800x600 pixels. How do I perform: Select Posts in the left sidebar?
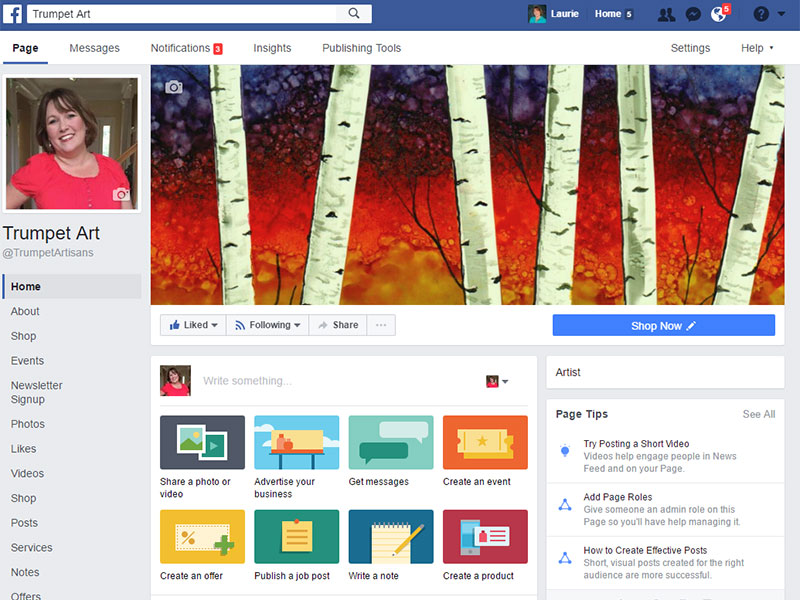pyautogui.click(x=24, y=523)
